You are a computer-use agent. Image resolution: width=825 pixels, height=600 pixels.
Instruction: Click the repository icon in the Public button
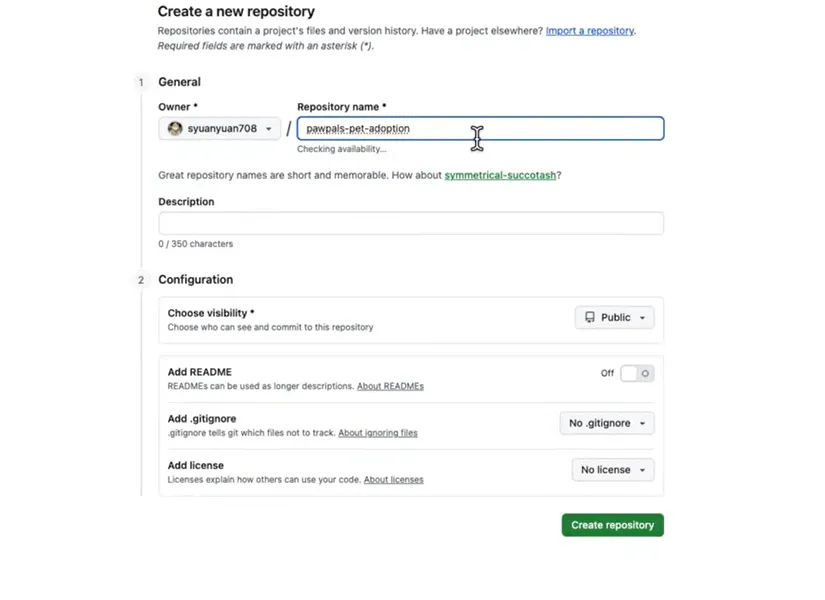tap(590, 317)
